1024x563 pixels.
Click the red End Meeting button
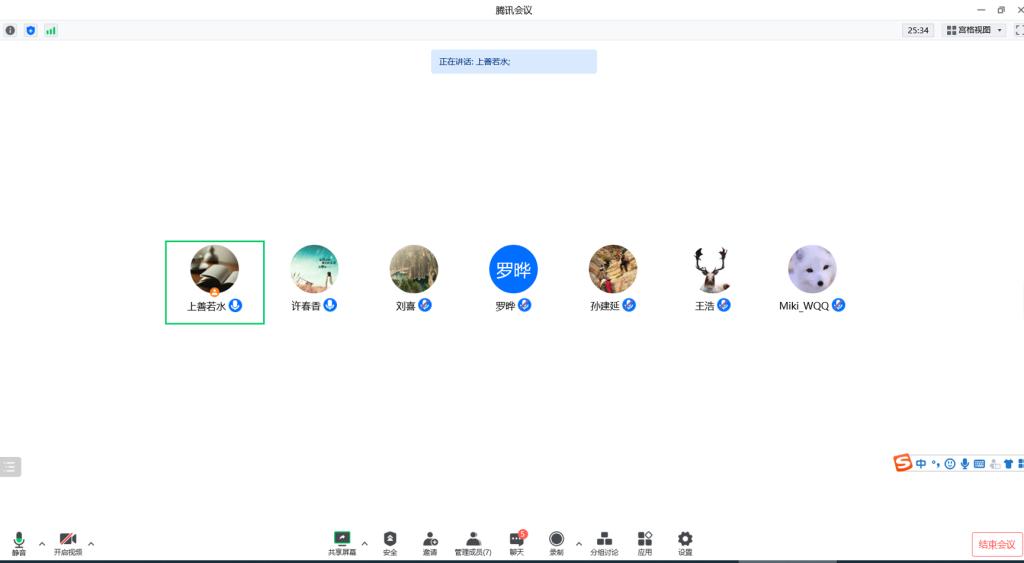pos(996,544)
